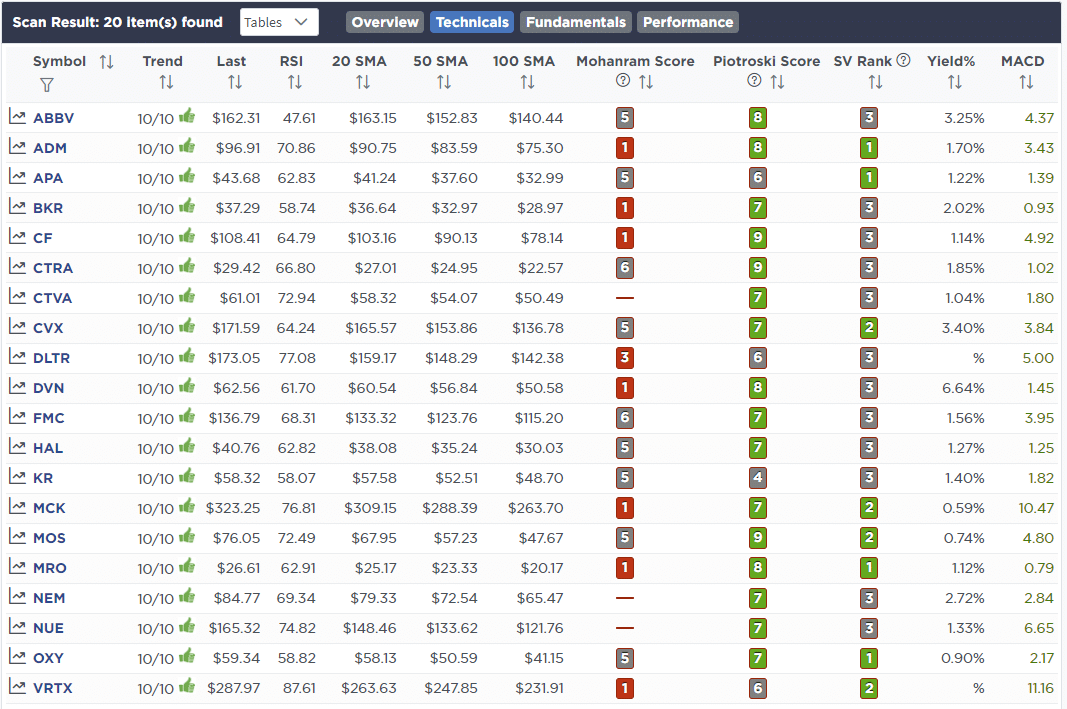Open the chart icon next to MCK
This screenshot has height=709, width=1067.
pos(18,507)
